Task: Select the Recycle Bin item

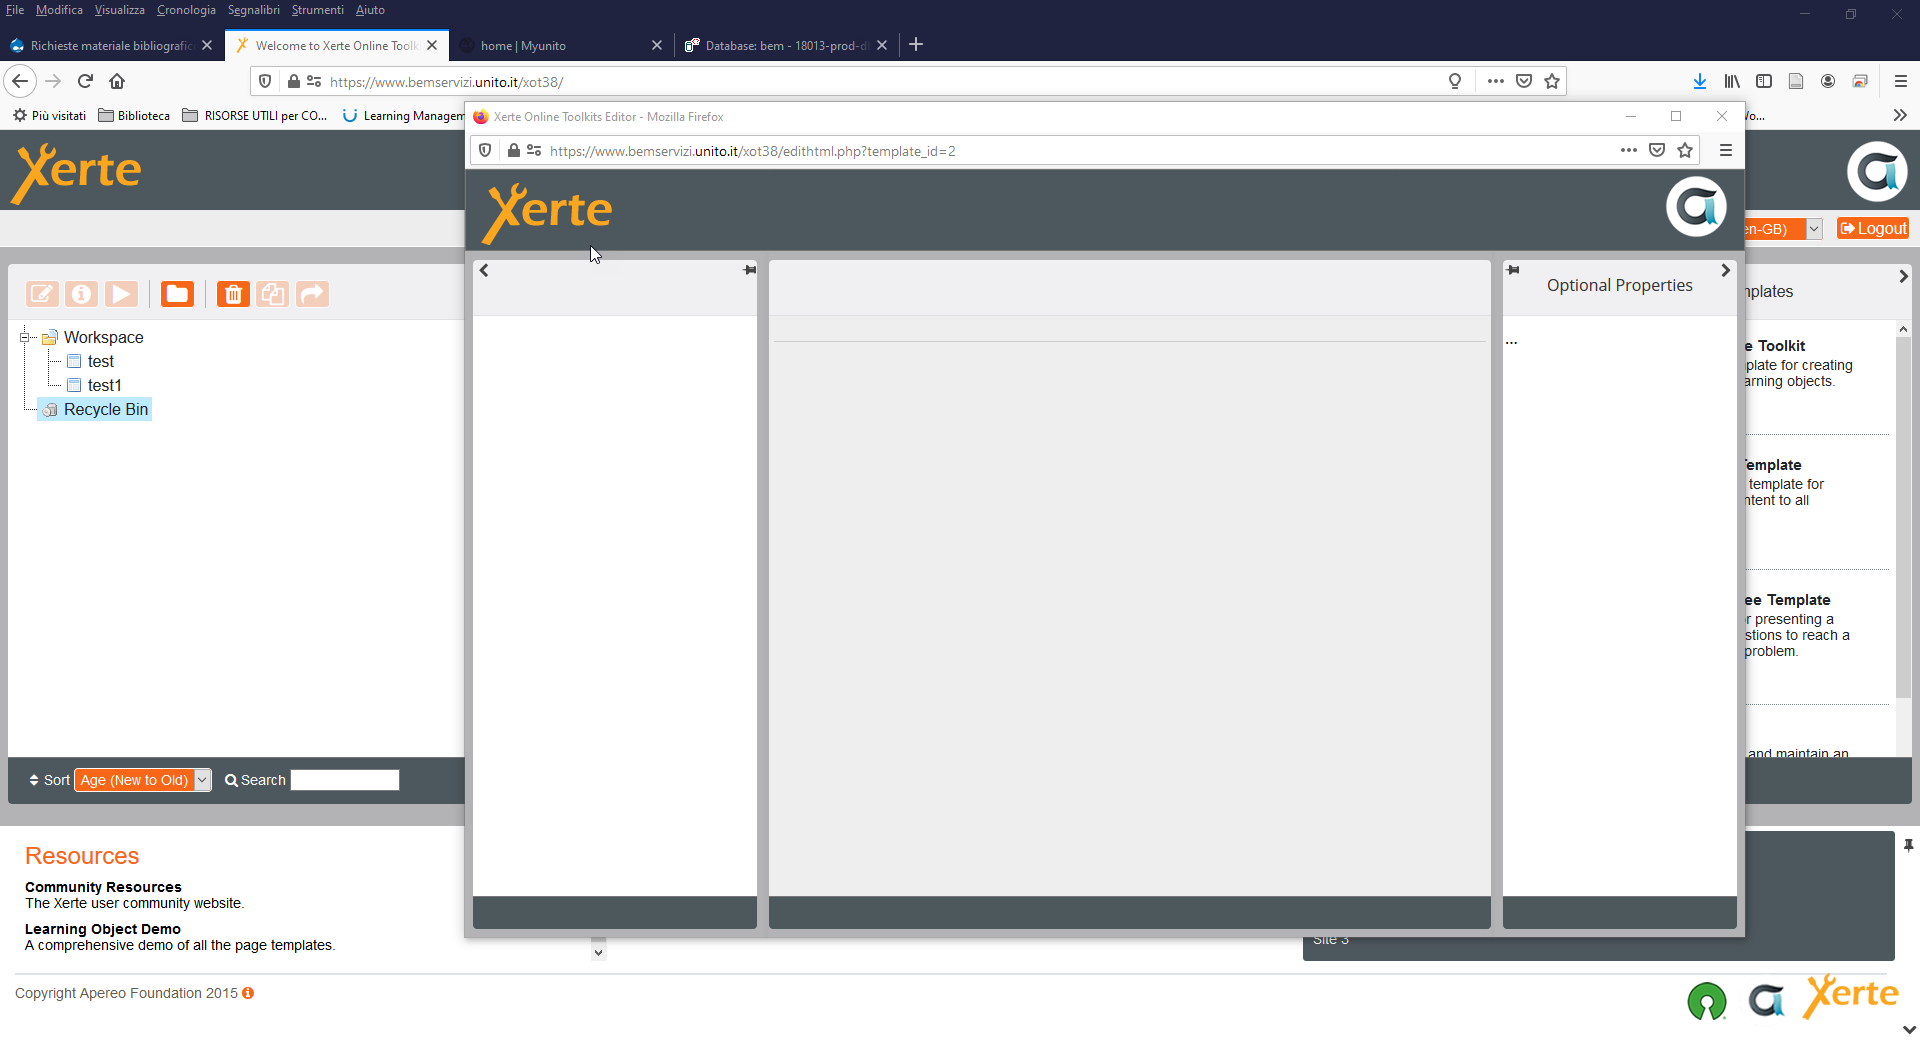Action: tap(96, 409)
